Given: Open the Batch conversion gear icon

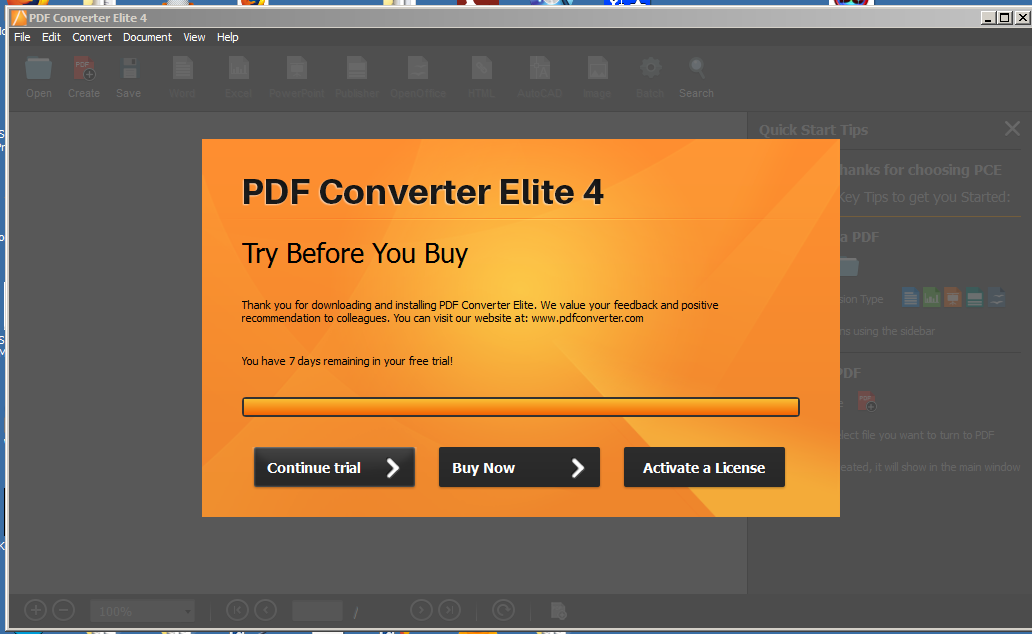Looking at the screenshot, I should 650,68.
